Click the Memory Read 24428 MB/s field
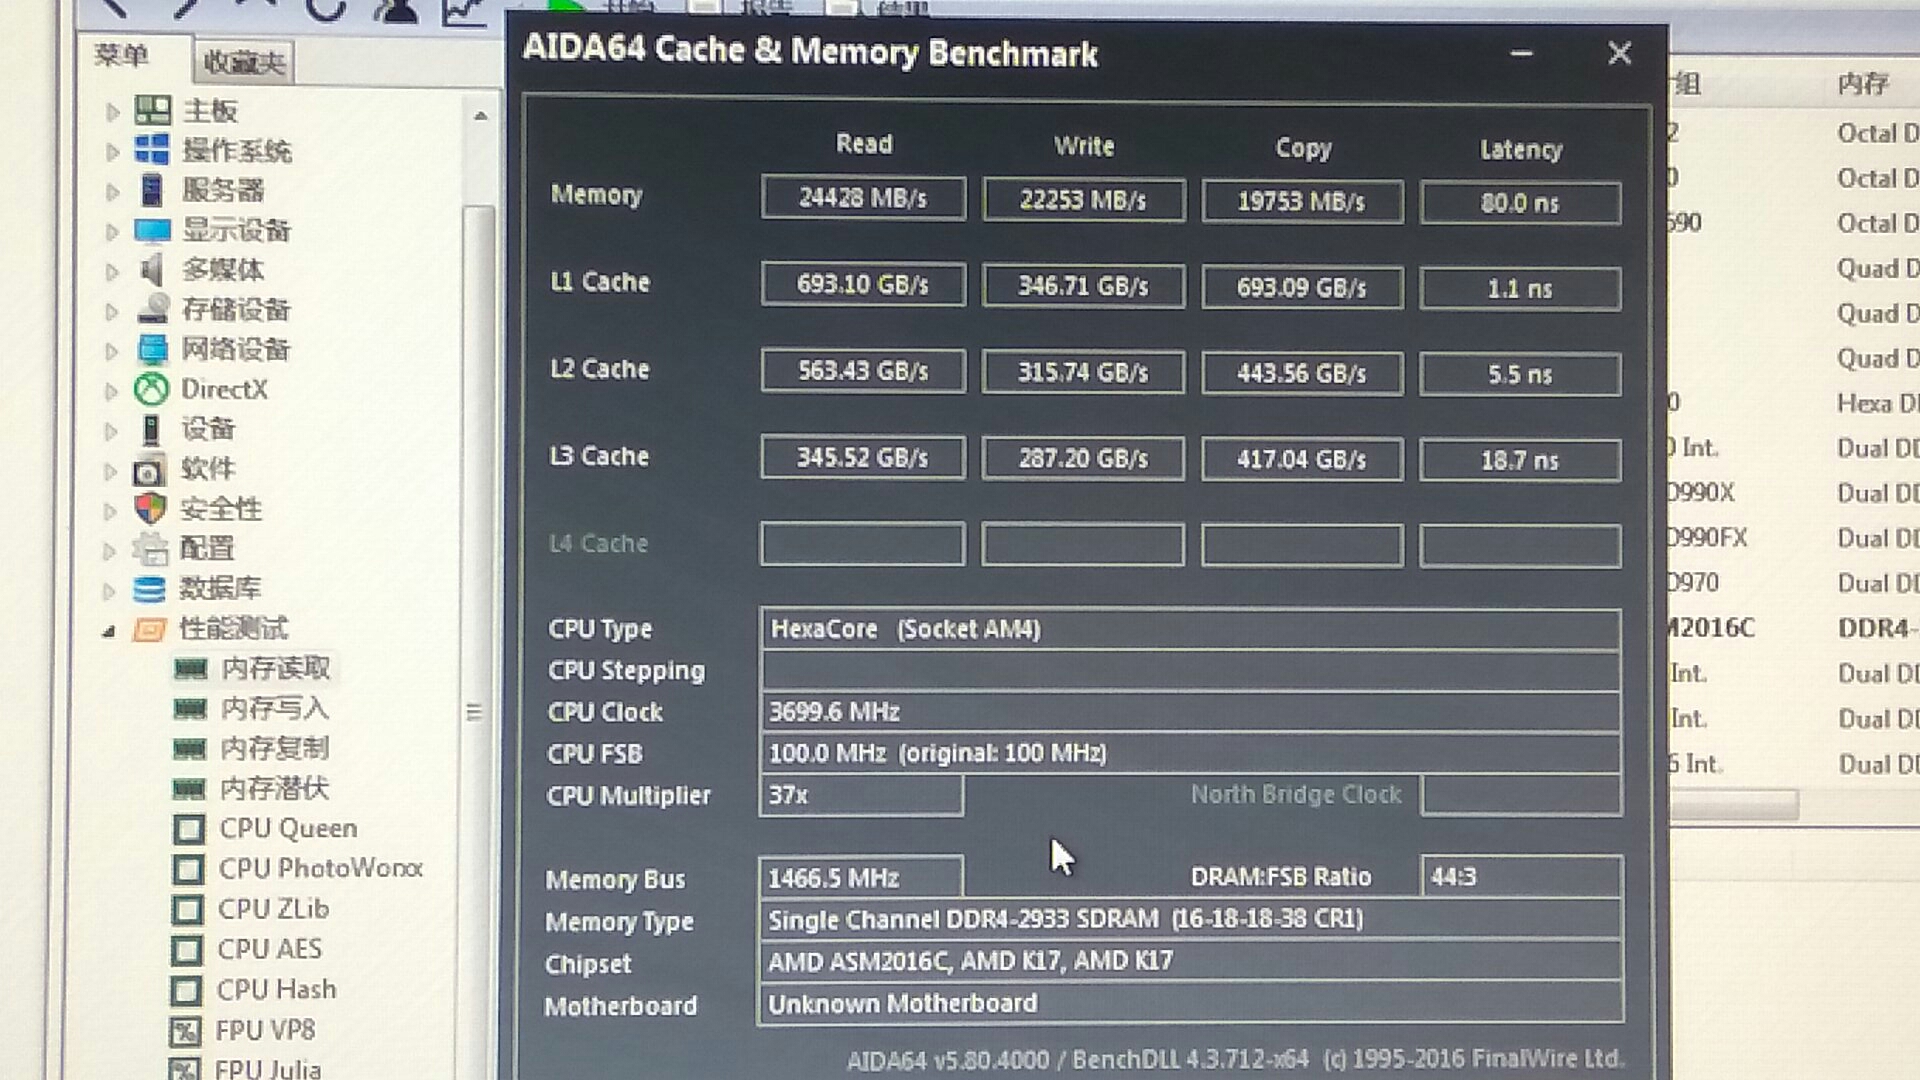1920x1080 pixels. [x=863, y=198]
